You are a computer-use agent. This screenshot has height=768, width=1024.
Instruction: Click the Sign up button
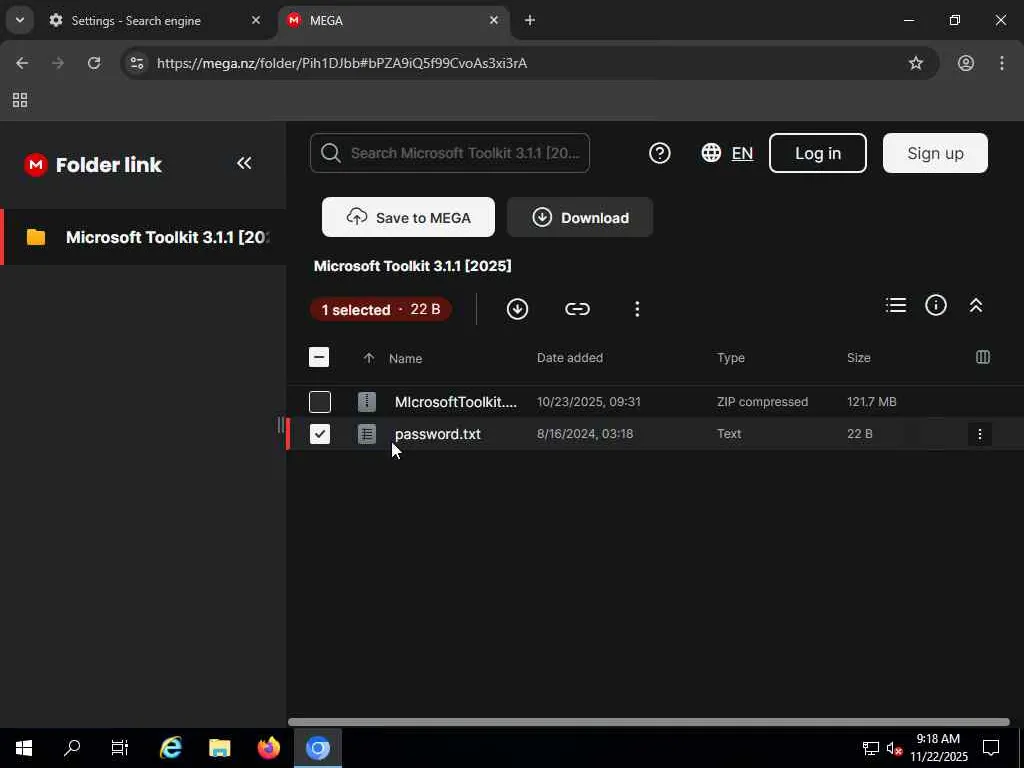click(x=935, y=153)
